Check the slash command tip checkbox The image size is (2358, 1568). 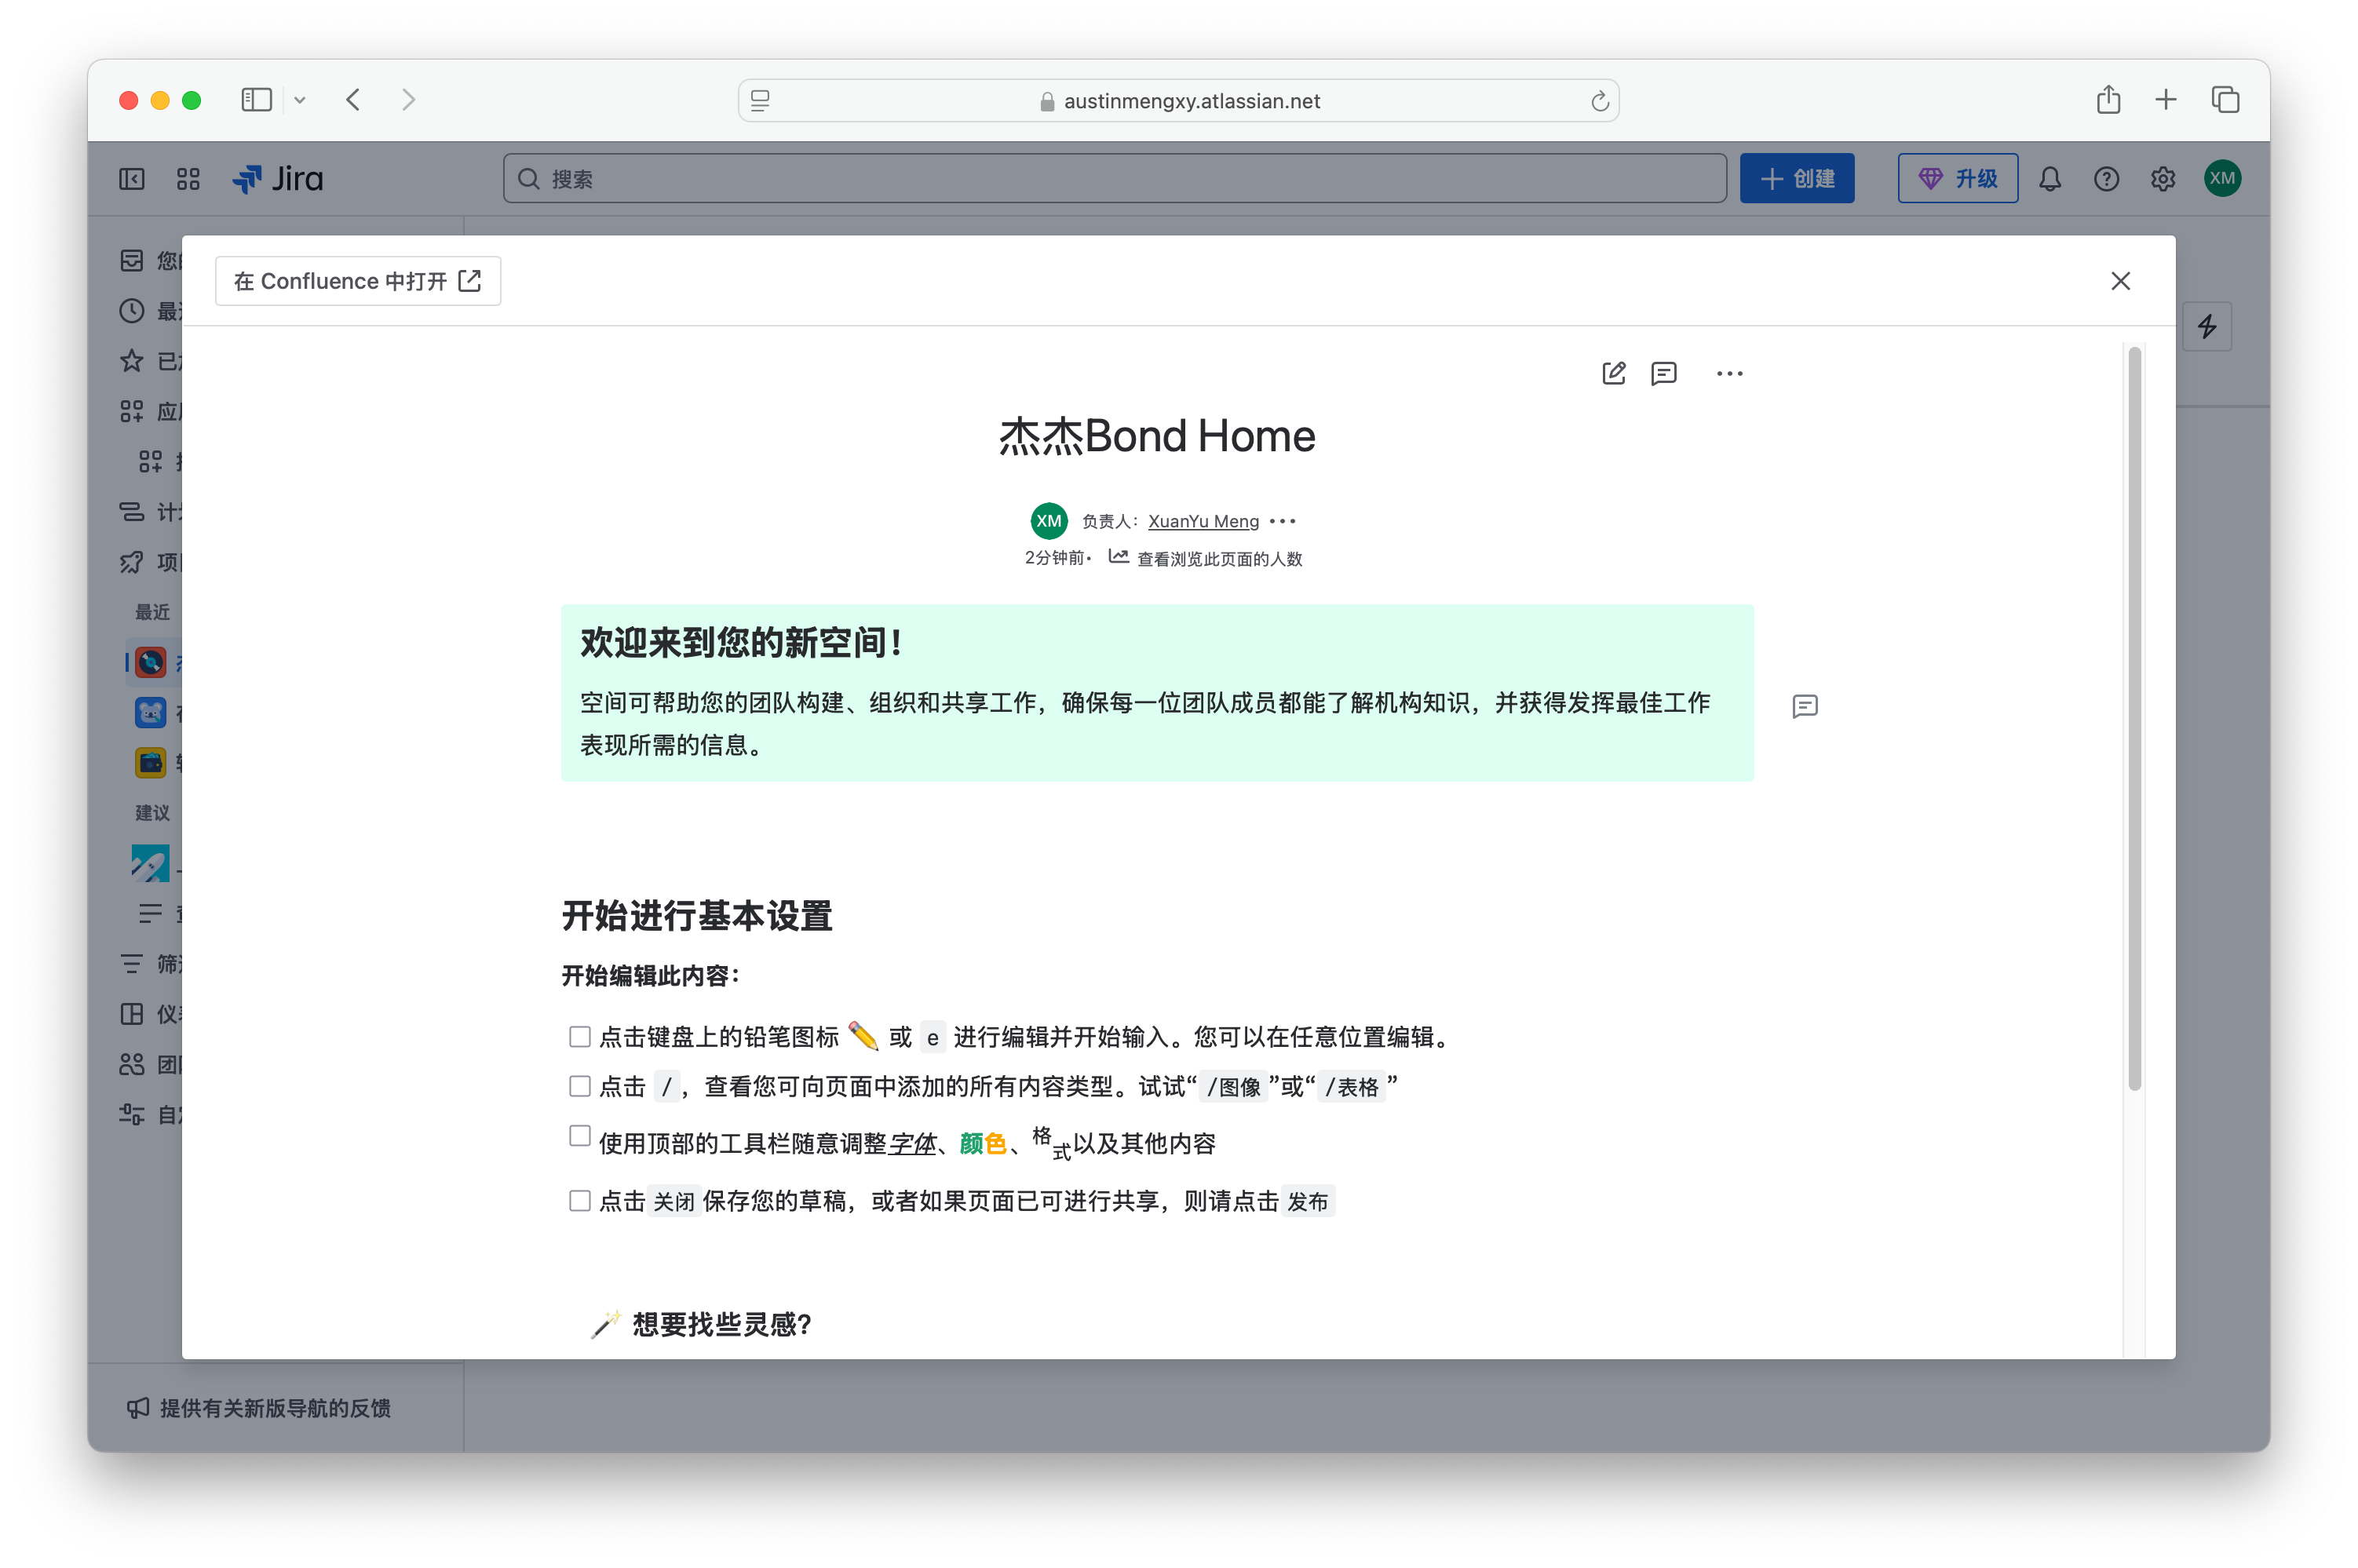pos(580,1086)
